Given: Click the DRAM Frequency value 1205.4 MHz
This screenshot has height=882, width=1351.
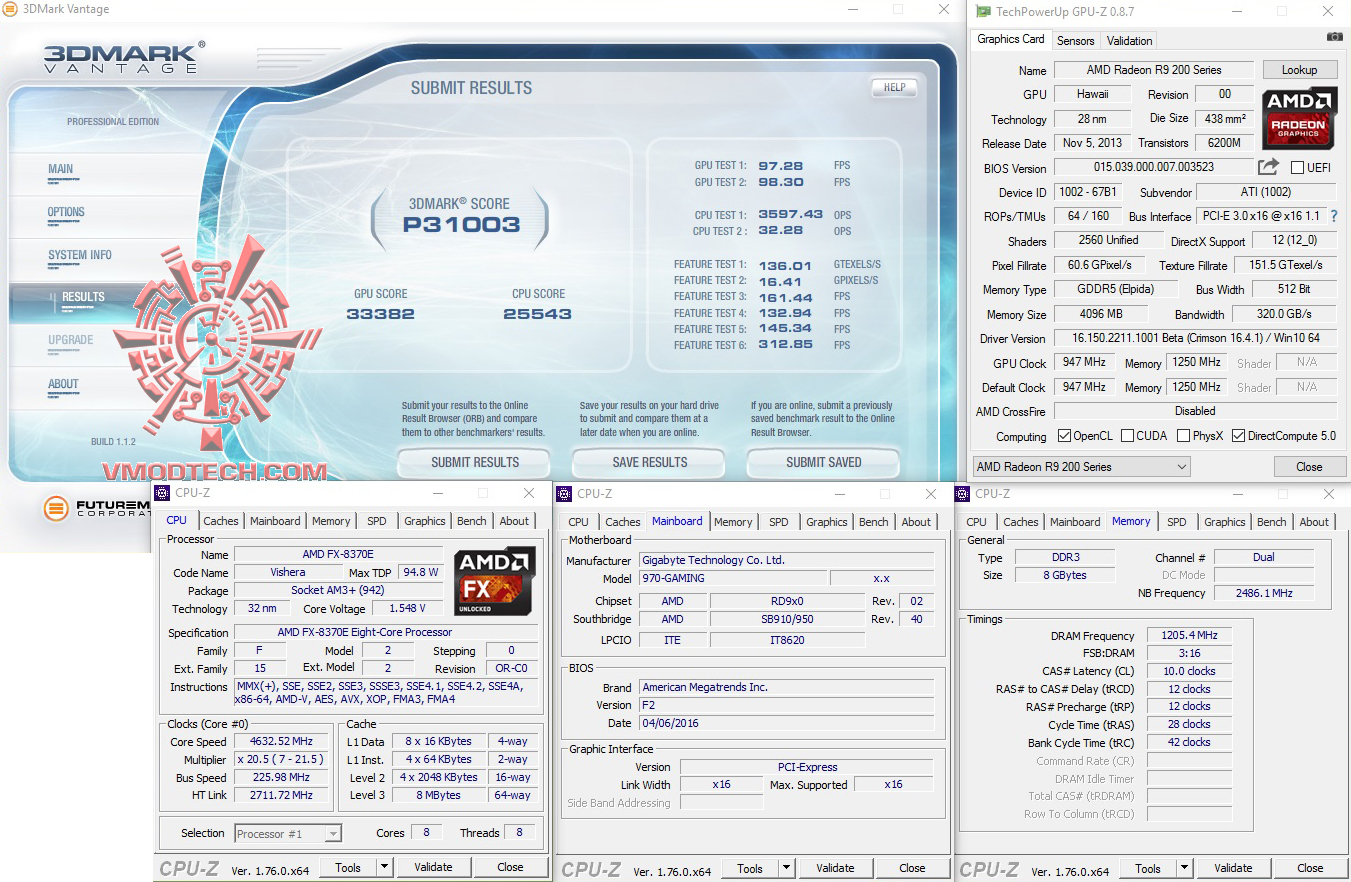Looking at the screenshot, I should [x=1189, y=635].
